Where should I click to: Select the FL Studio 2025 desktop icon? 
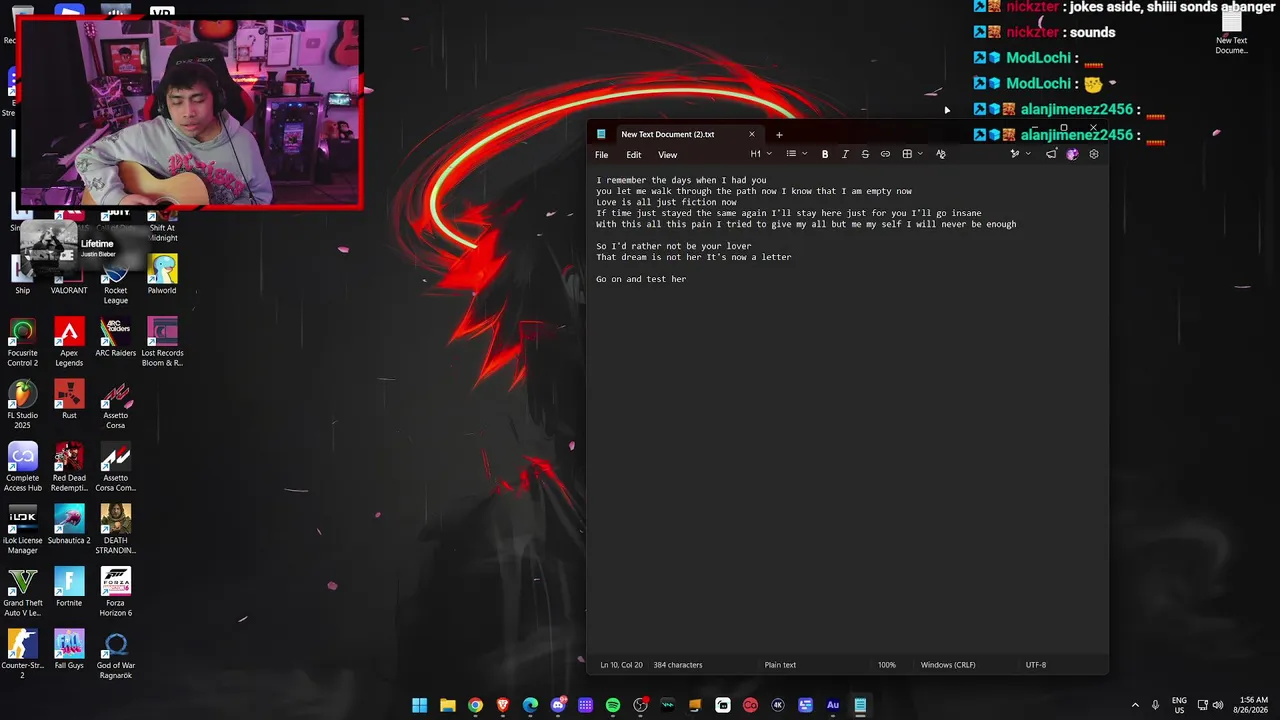click(x=22, y=405)
